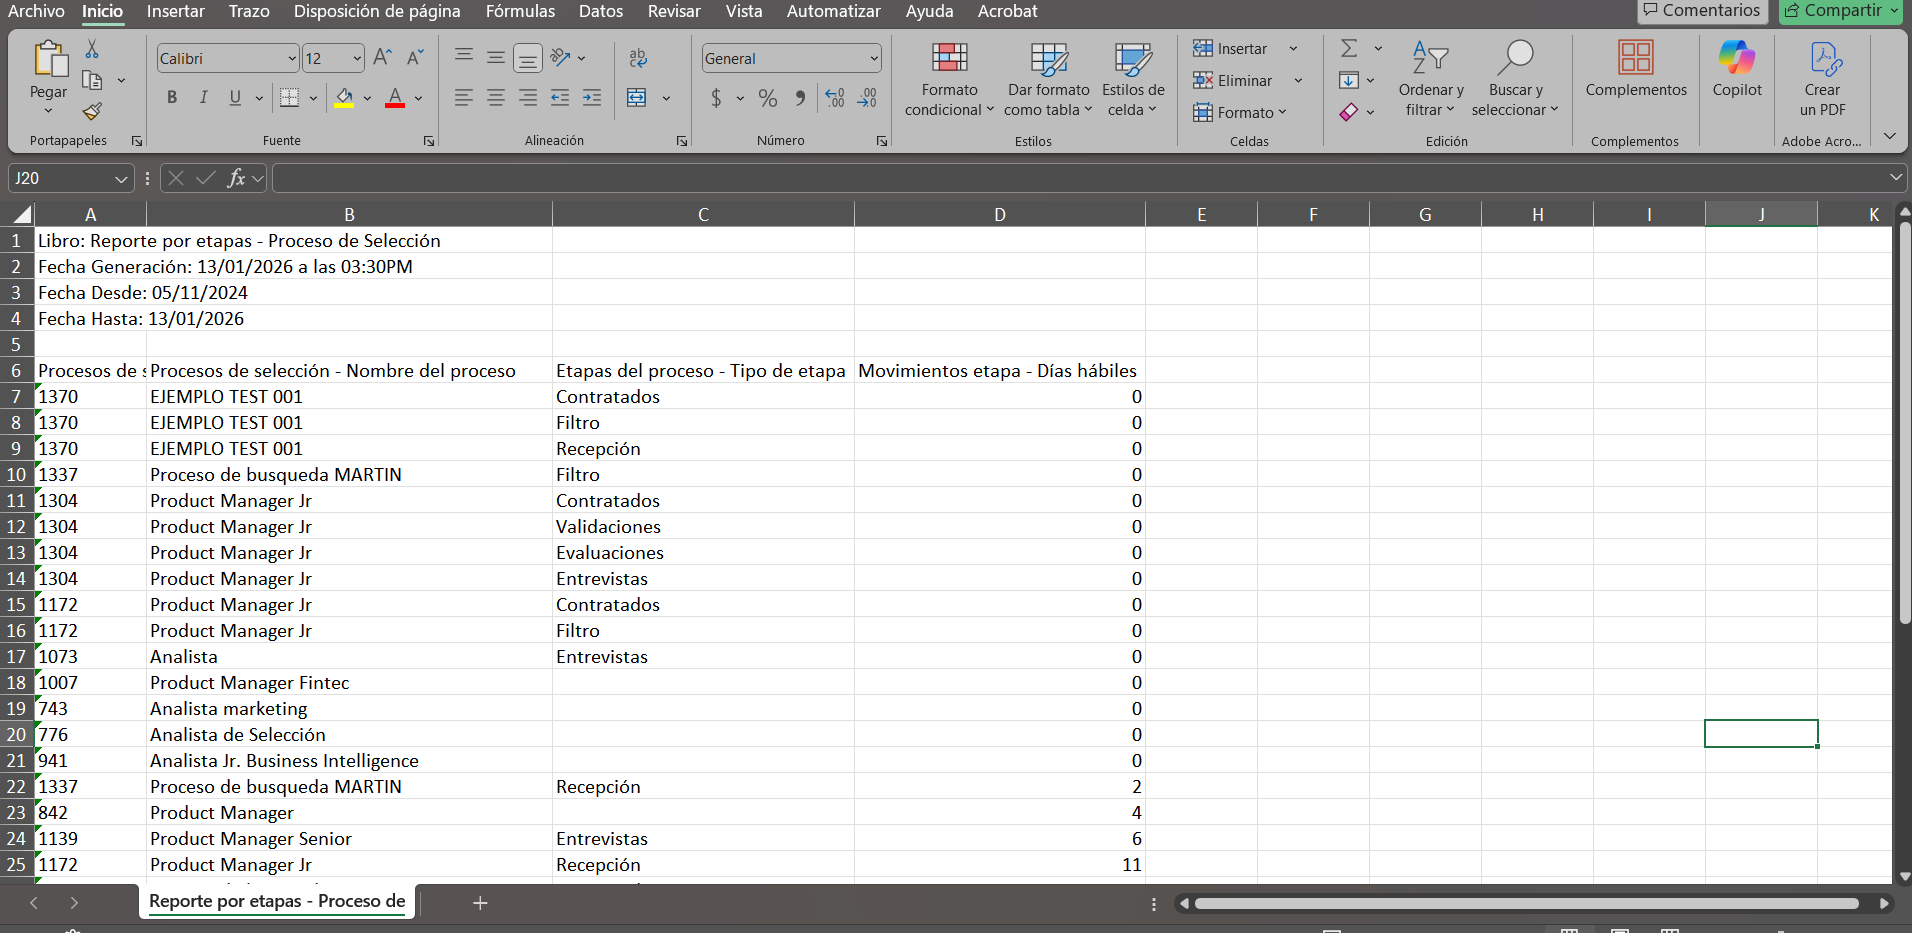This screenshot has height=933, width=1912.
Task: Open Formato condicional menu
Action: 949,80
